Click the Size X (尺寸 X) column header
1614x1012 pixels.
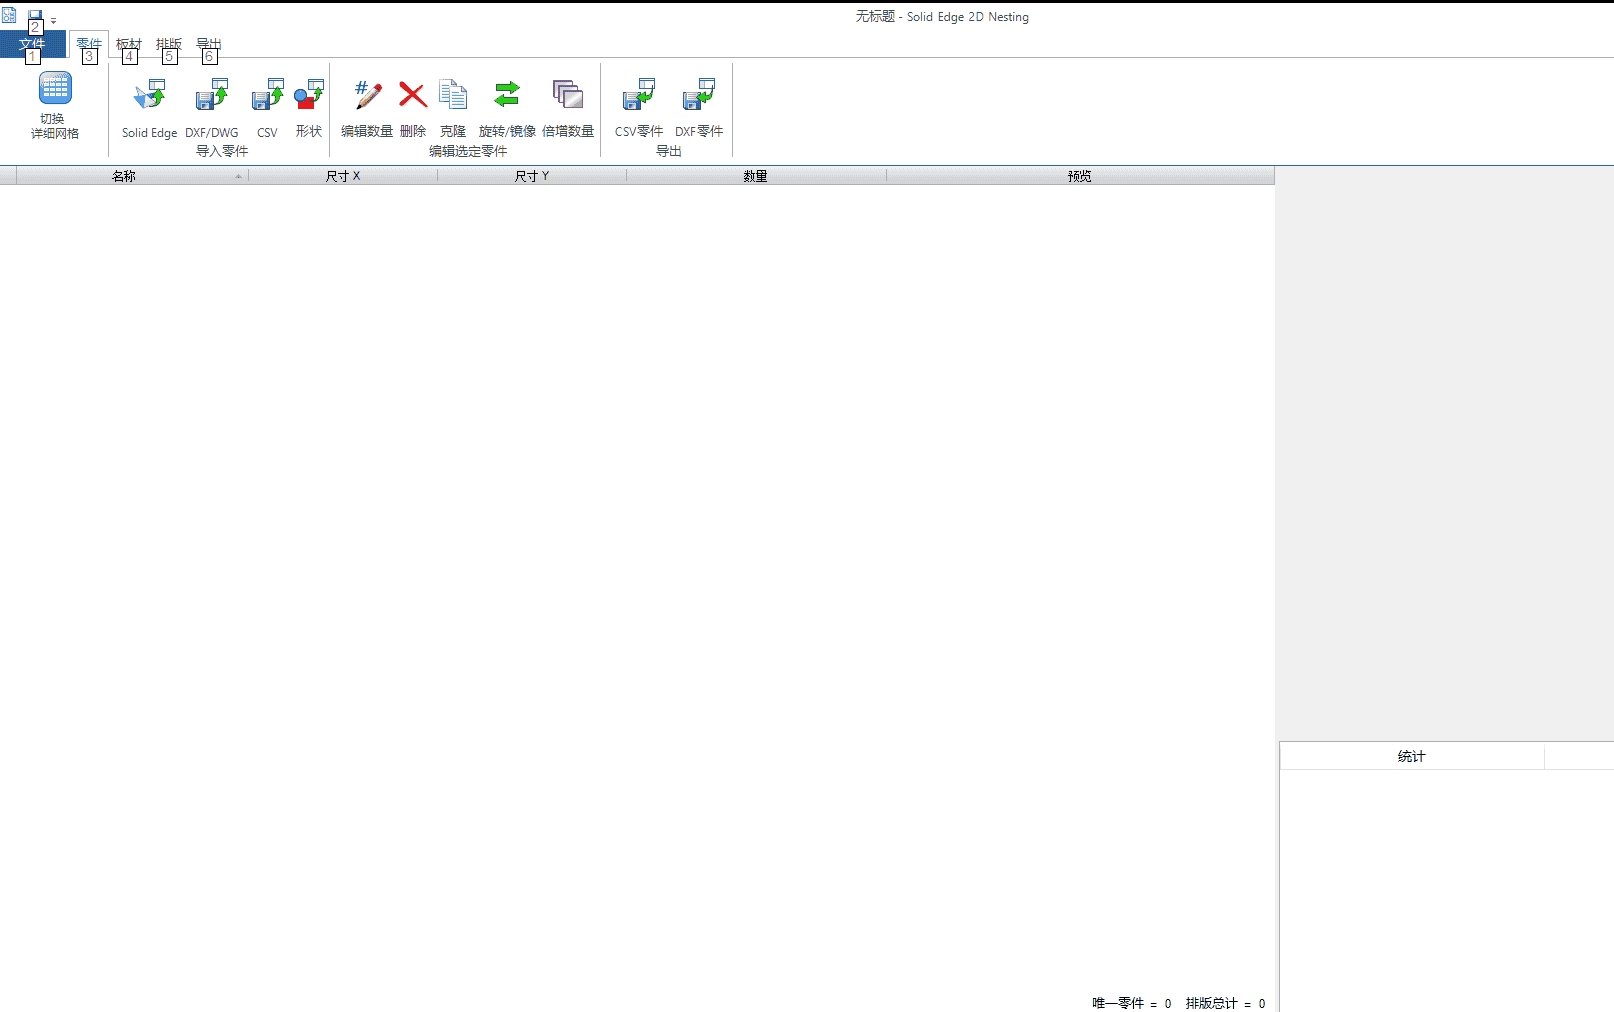click(x=343, y=176)
